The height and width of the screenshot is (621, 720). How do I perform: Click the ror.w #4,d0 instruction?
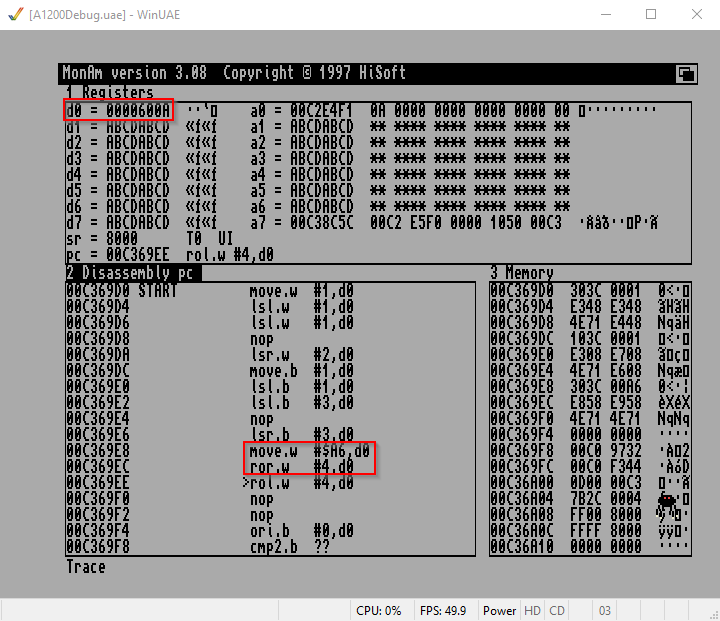301,467
